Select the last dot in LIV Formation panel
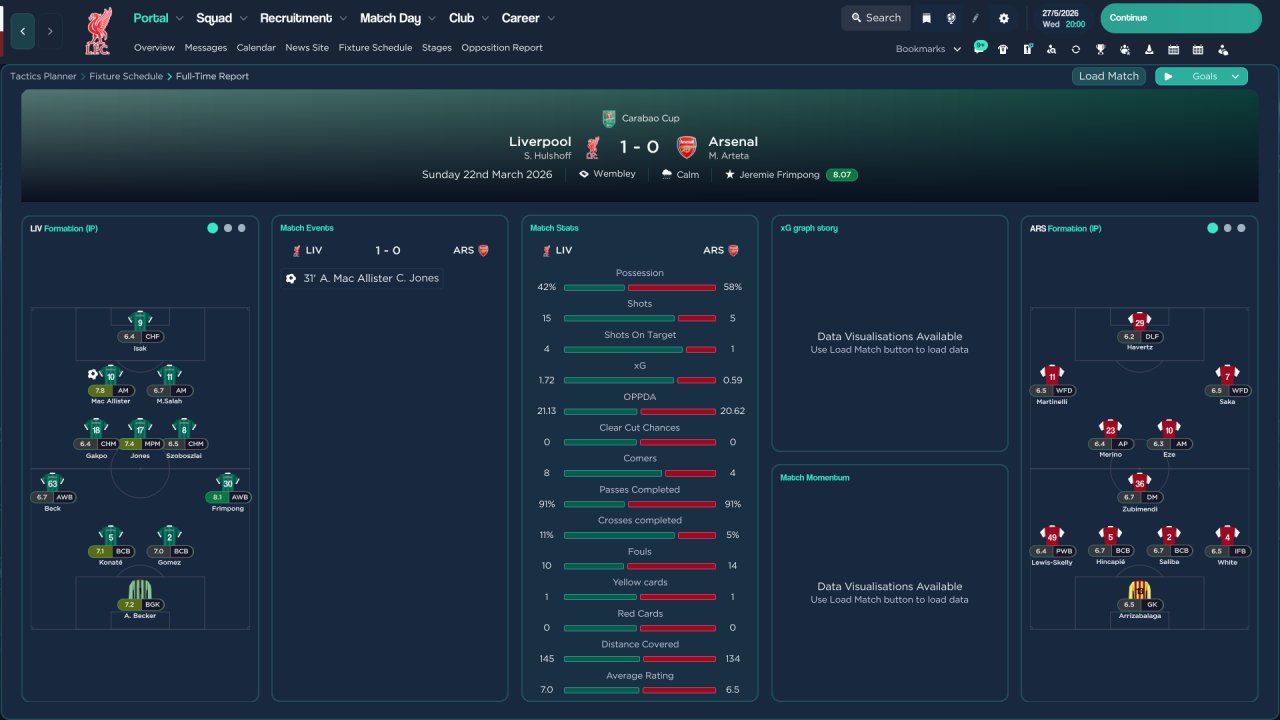1280x720 pixels. 242,228
